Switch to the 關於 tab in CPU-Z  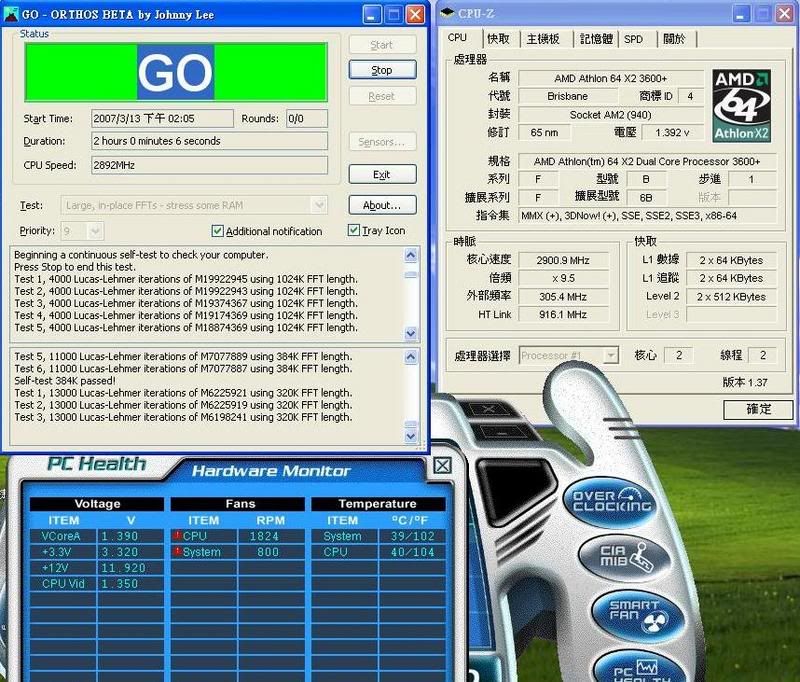click(x=674, y=39)
